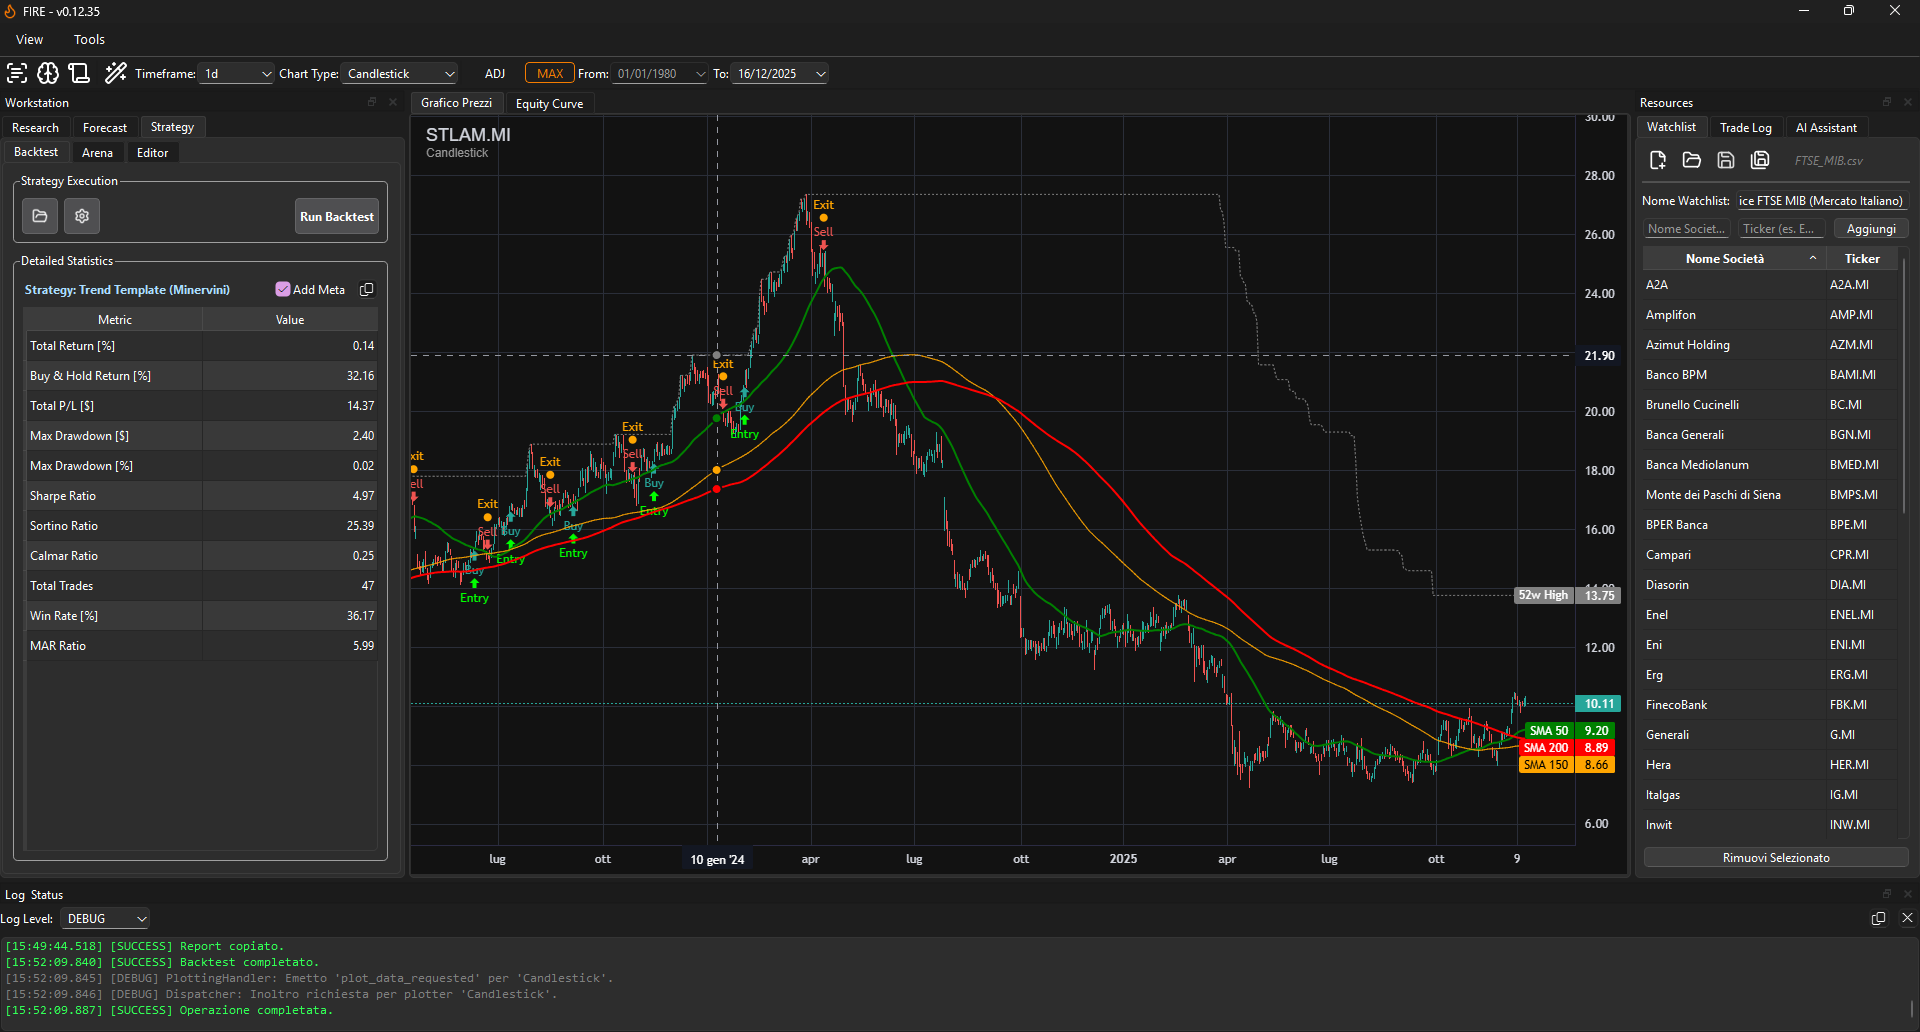The height and width of the screenshot is (1032, 1920).
Task: Copy statistics using icon beside Add Meta
Action: 367,290
